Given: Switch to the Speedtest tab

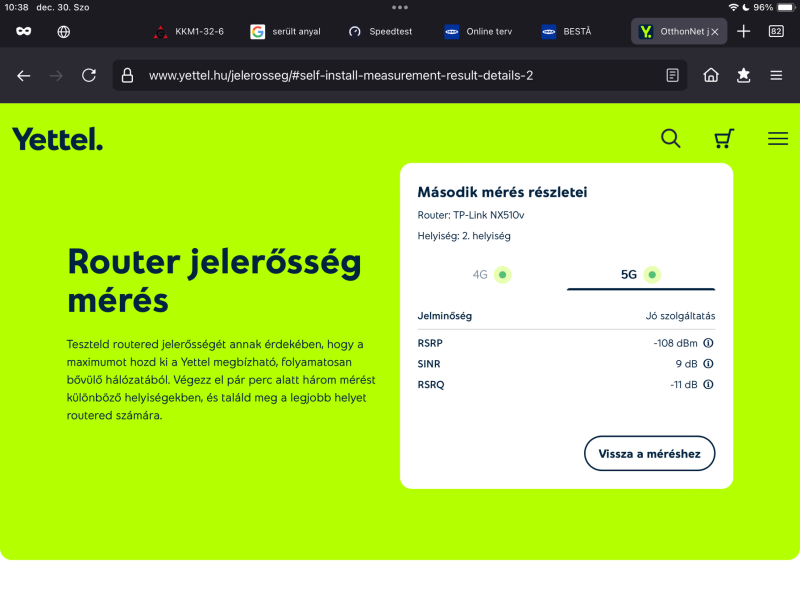Looking at the screenshot, I should tap(381, 32).
